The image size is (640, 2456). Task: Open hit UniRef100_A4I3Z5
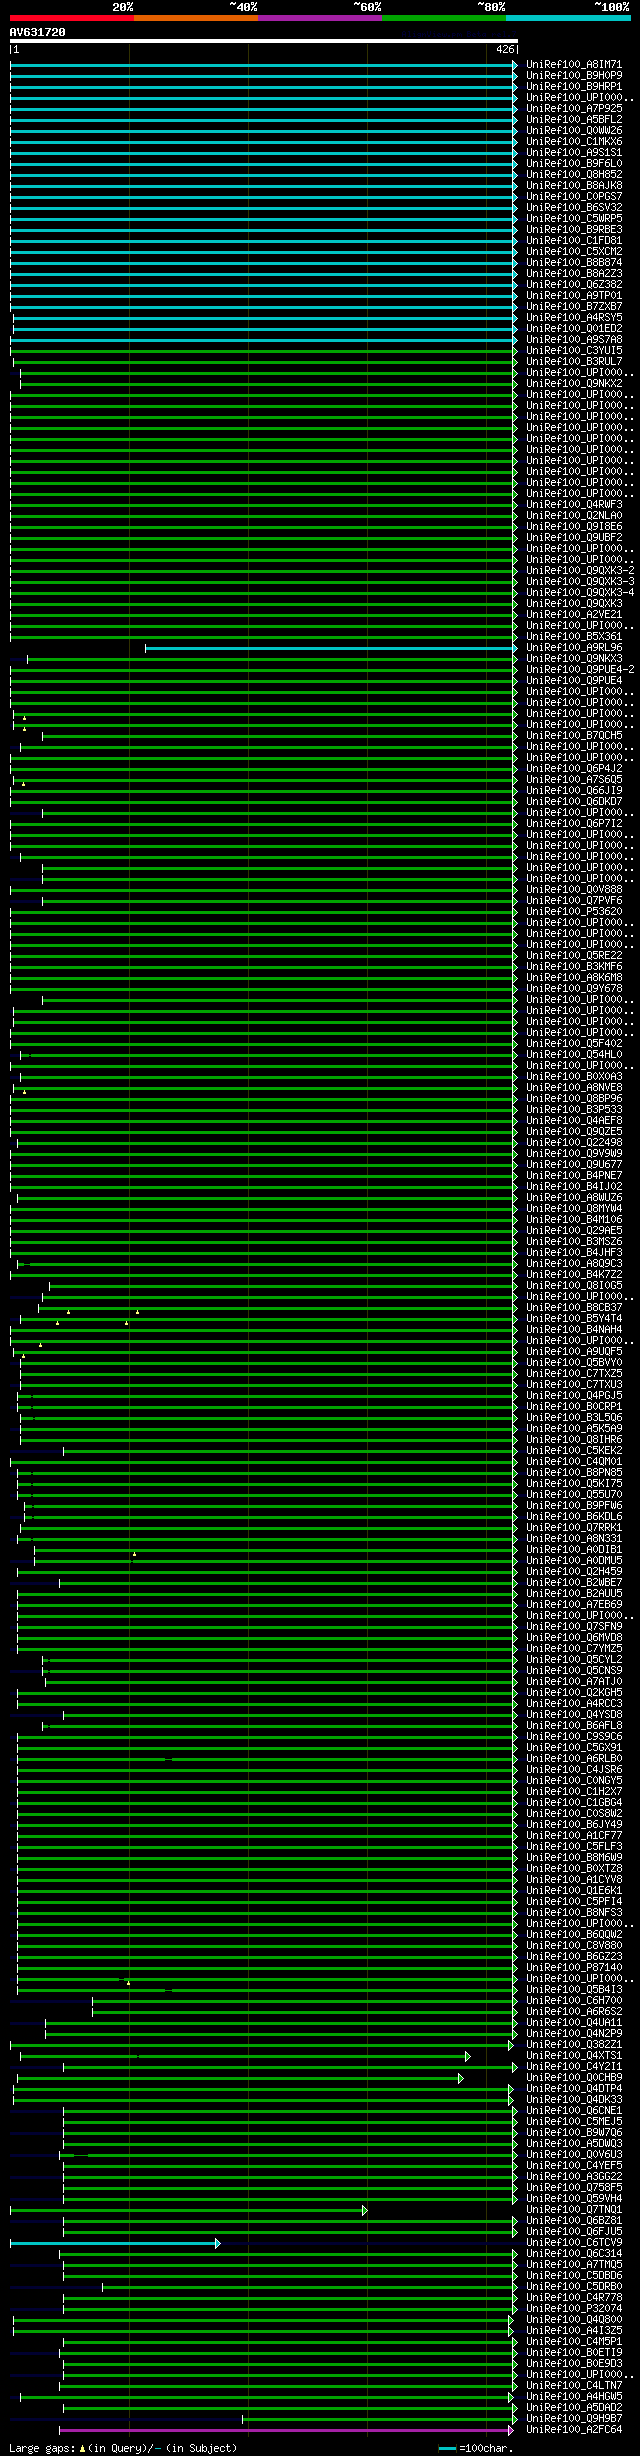coord(574,2331)
